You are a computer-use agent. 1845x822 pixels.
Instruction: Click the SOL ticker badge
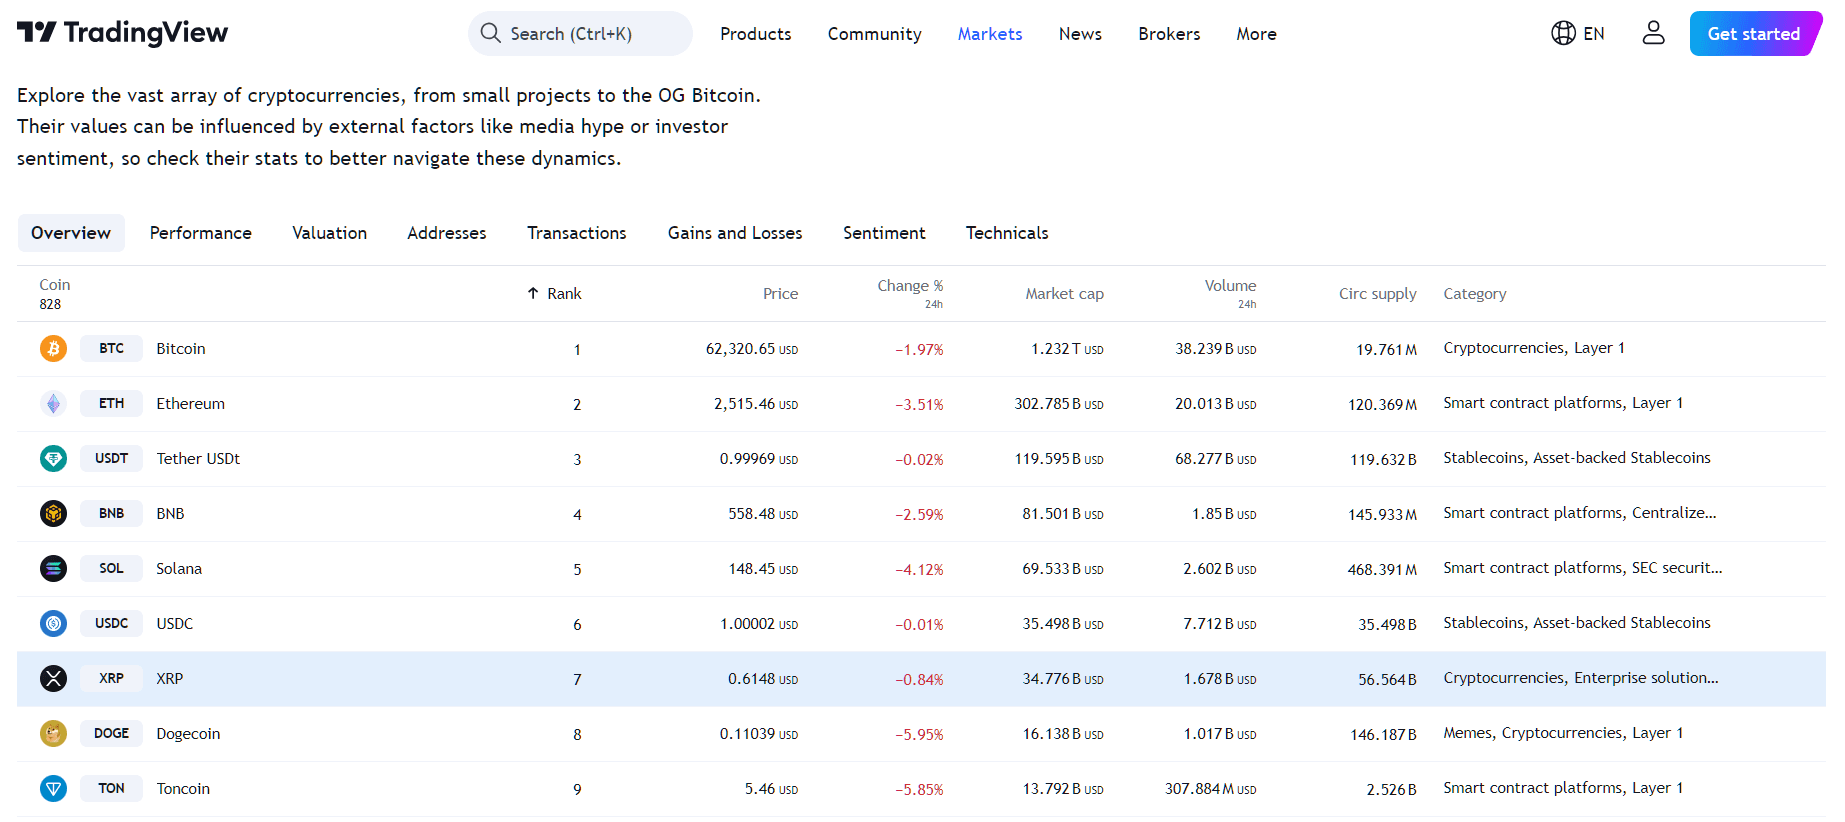pos(111,568)
